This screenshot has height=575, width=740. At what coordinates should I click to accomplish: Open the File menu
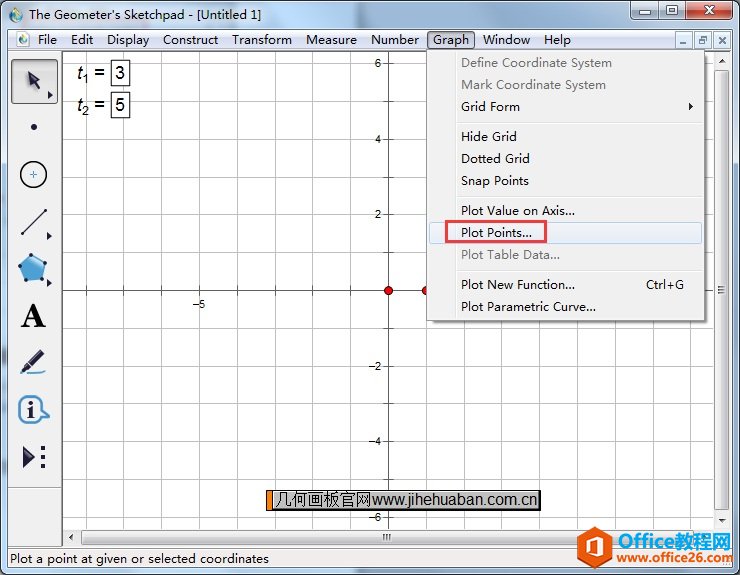click(x=47, y=40)
